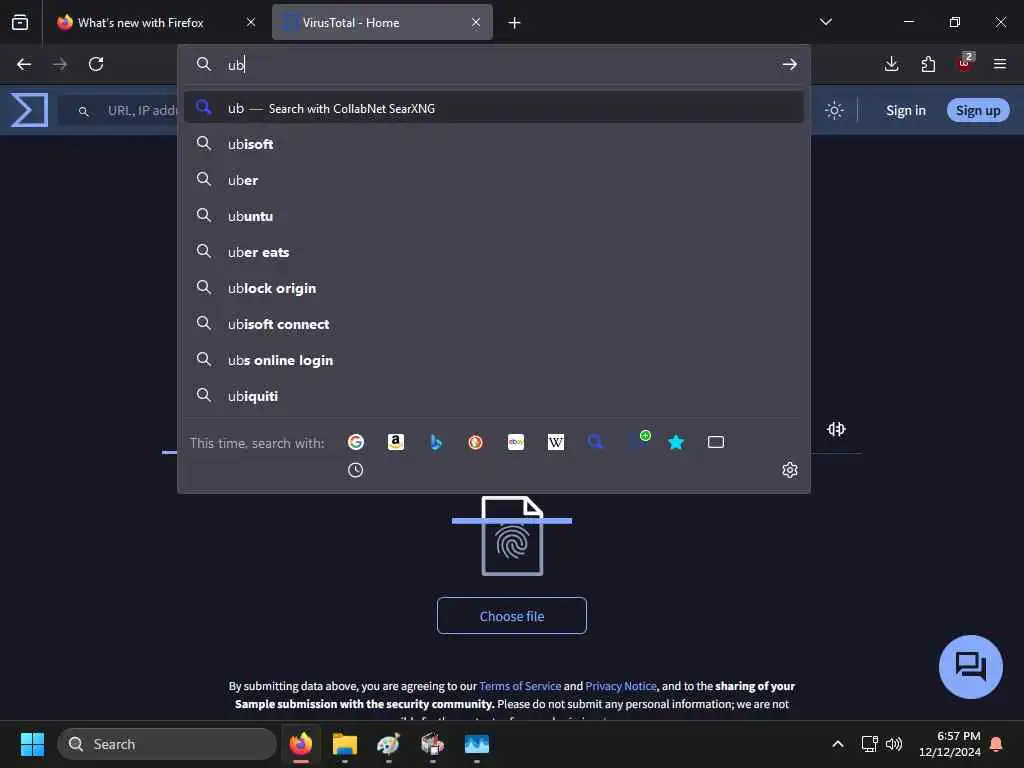Go back to the previous page
Image resolution: width=1024 pixels, height=768 pixels.
pos(24,64)
